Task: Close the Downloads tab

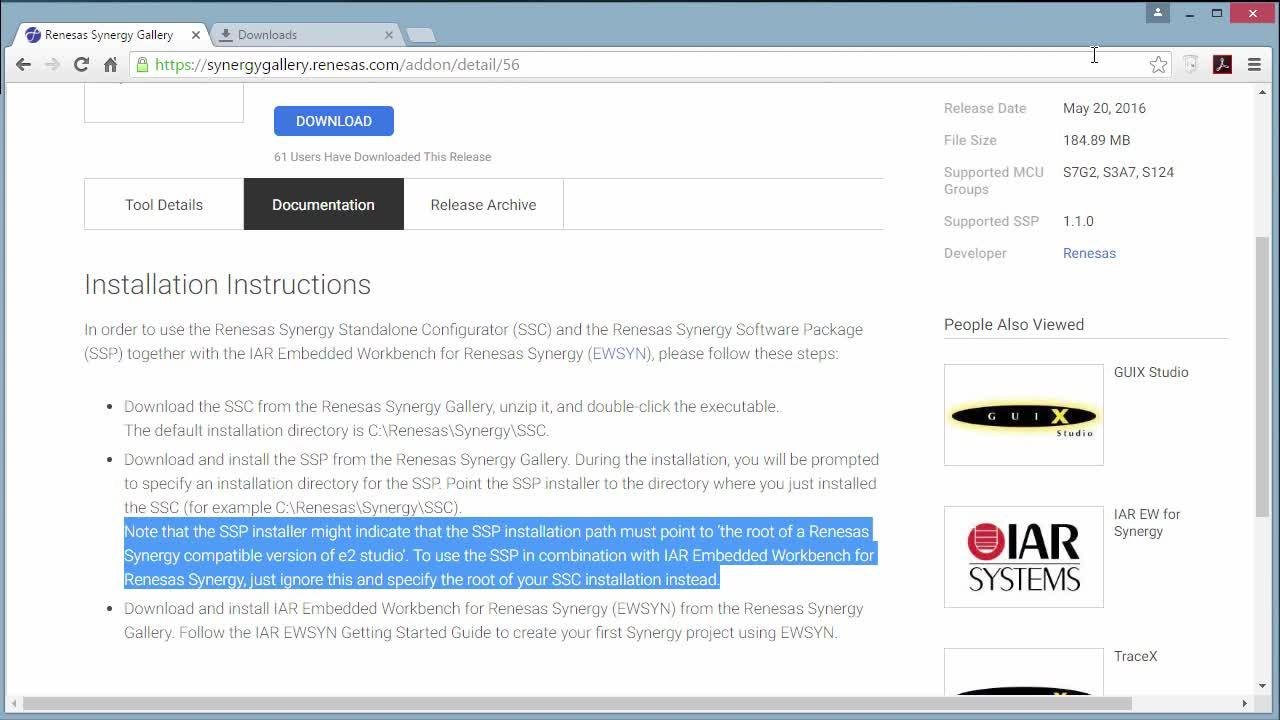Action: pyautogui.click(x=389, y=35)
